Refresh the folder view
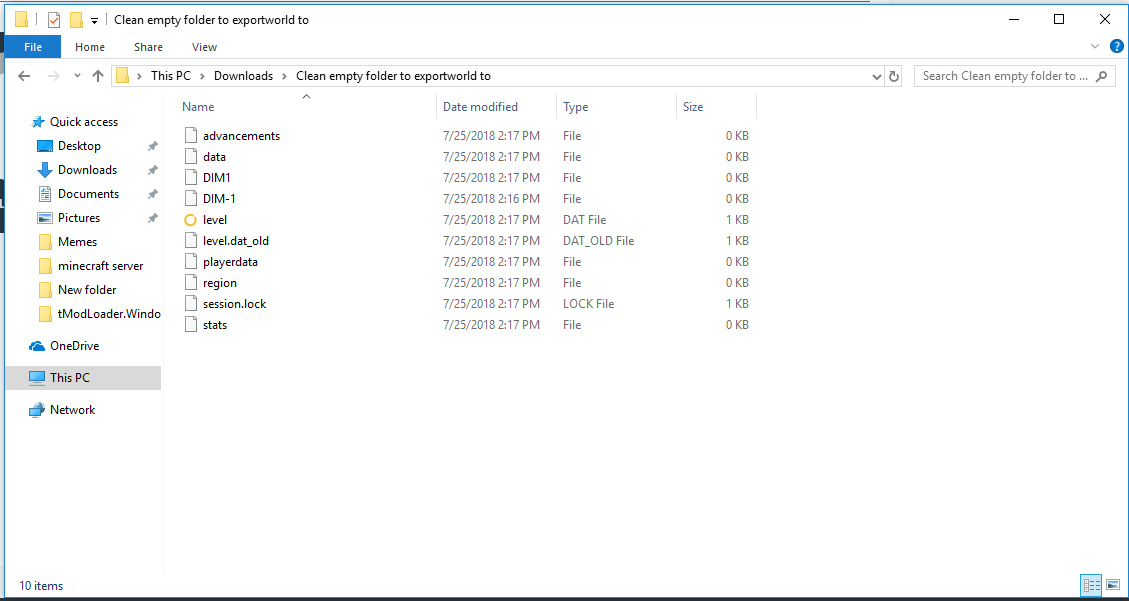1129x601 pixels. [894, 76]
